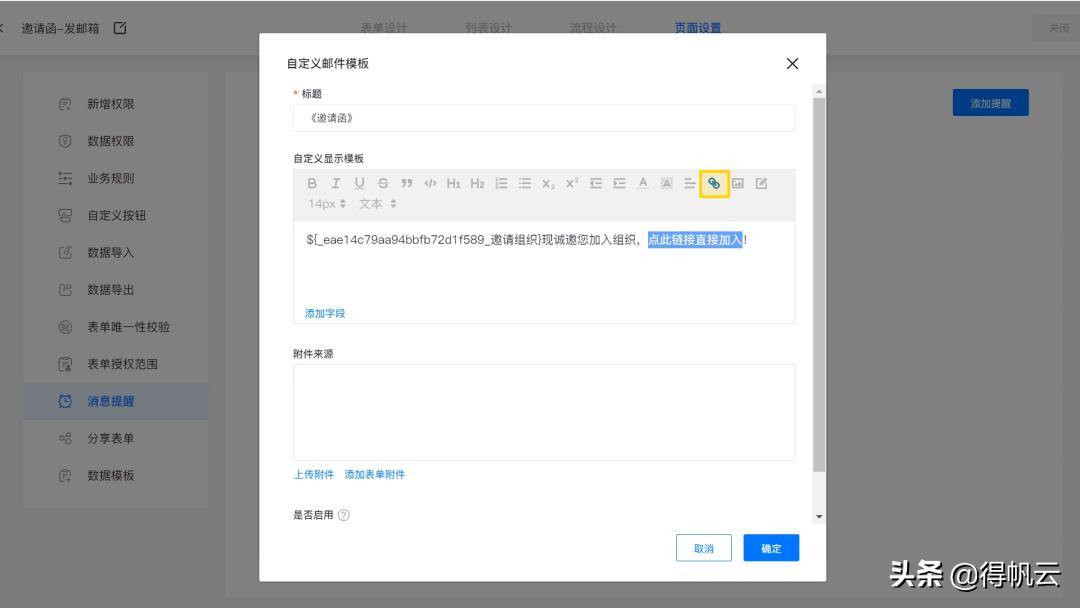Insert a hyperlink using the highlighted link icon
This screenshot has height=608, width=1080.
coord(714,183)
